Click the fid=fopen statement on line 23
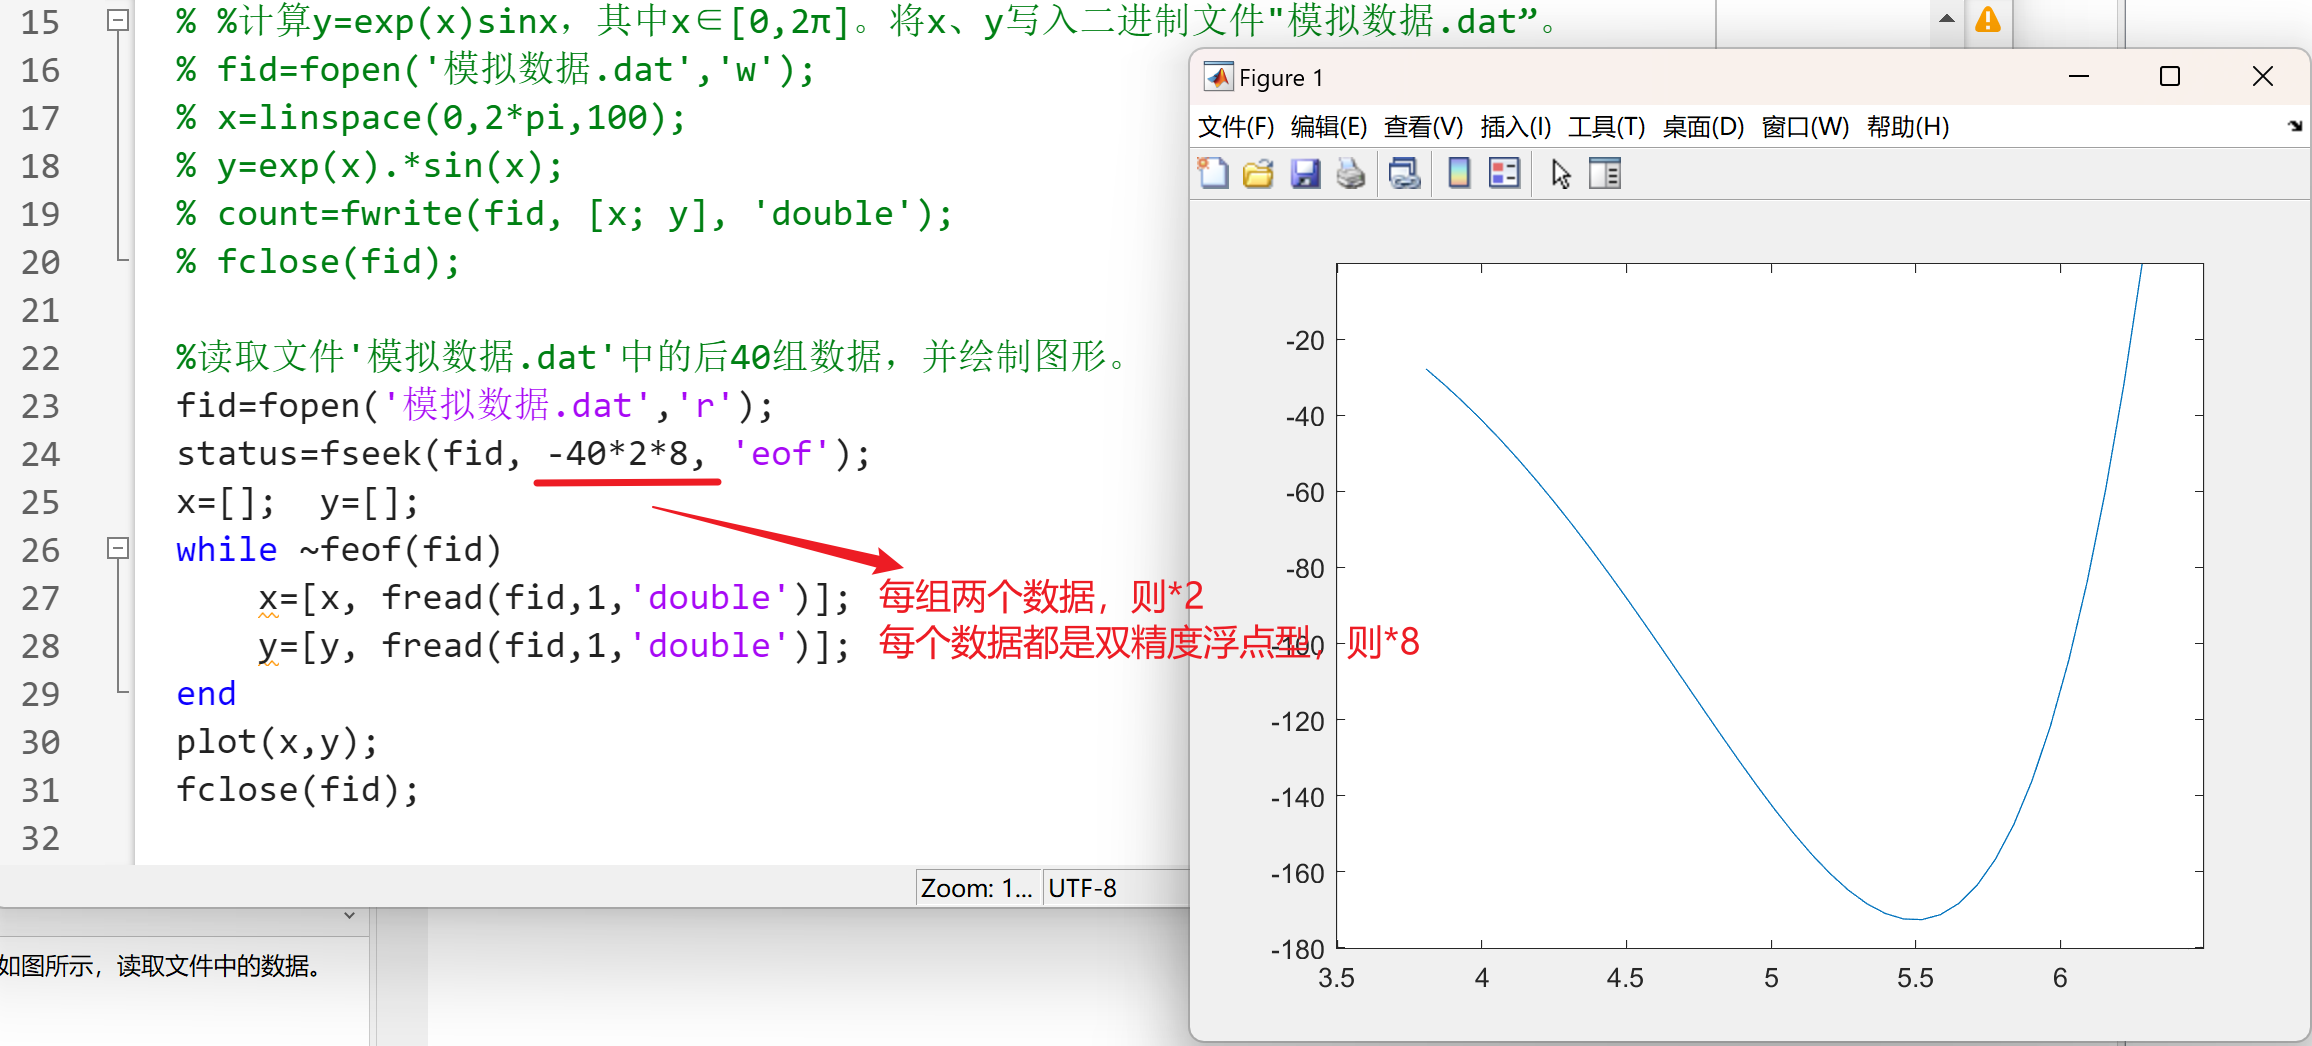The image size is (2312, 1046). [475, 405]
